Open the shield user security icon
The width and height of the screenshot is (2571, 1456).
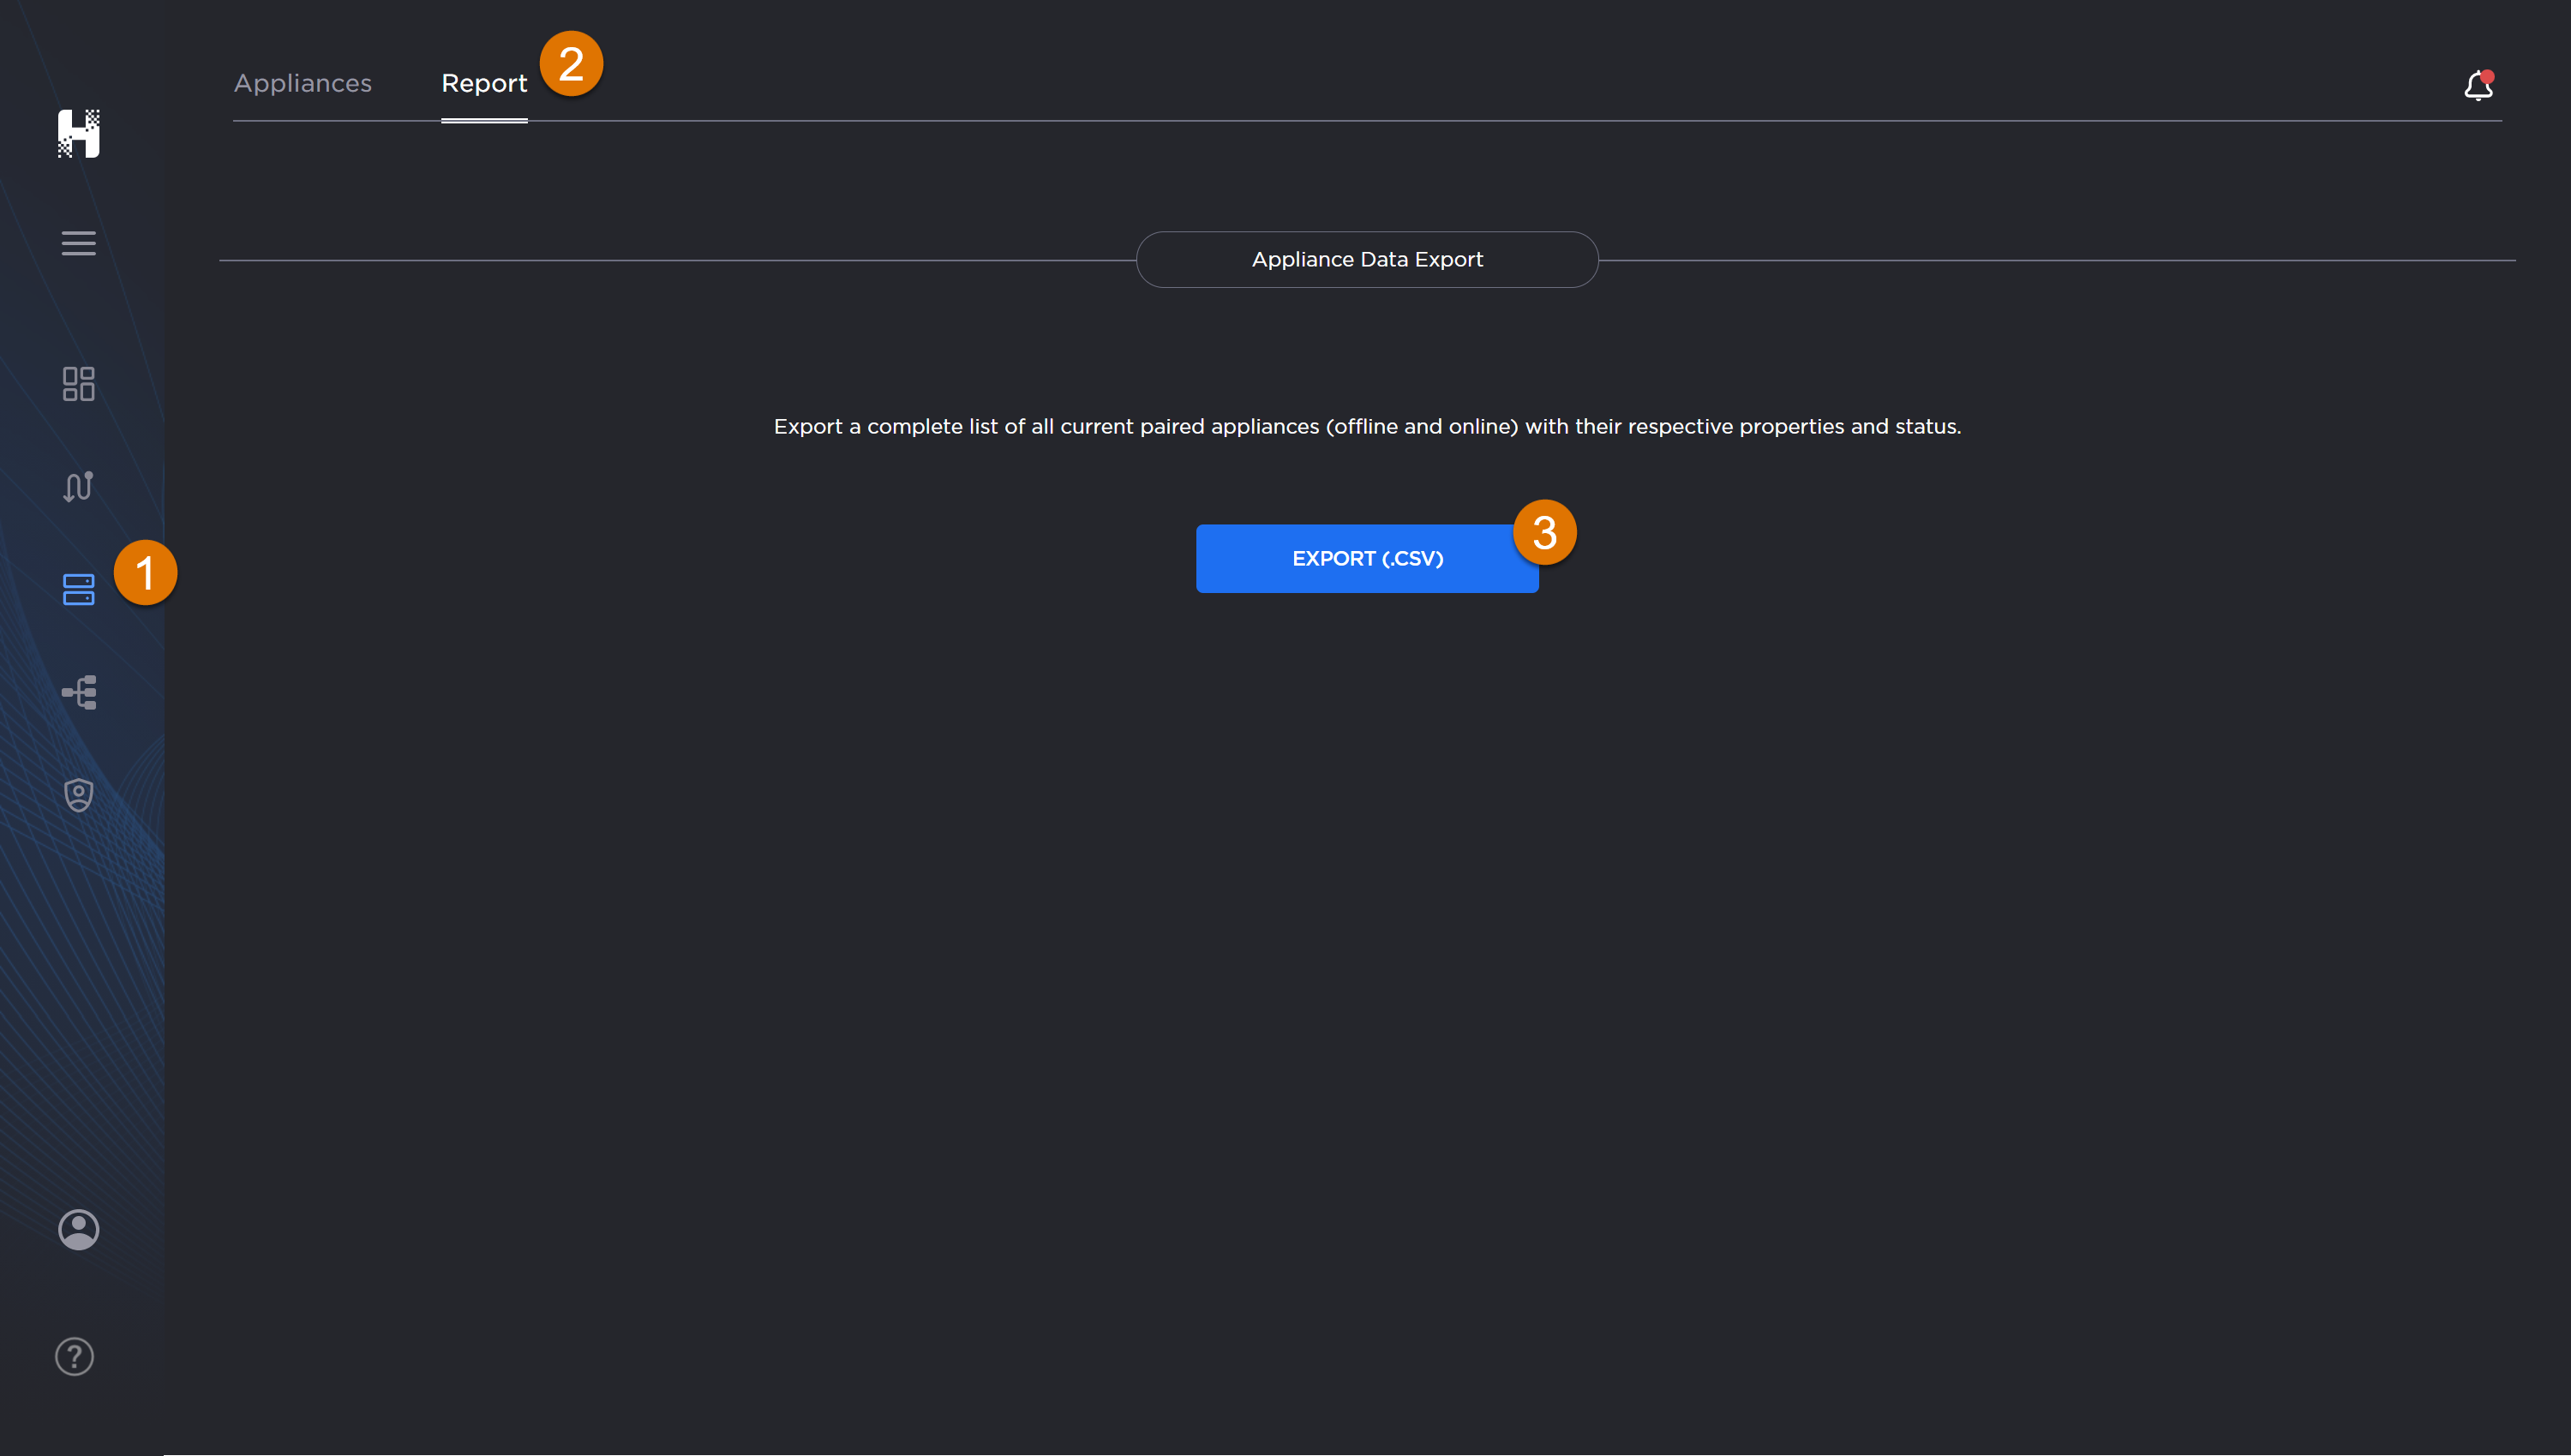click(x=78, y=795)
